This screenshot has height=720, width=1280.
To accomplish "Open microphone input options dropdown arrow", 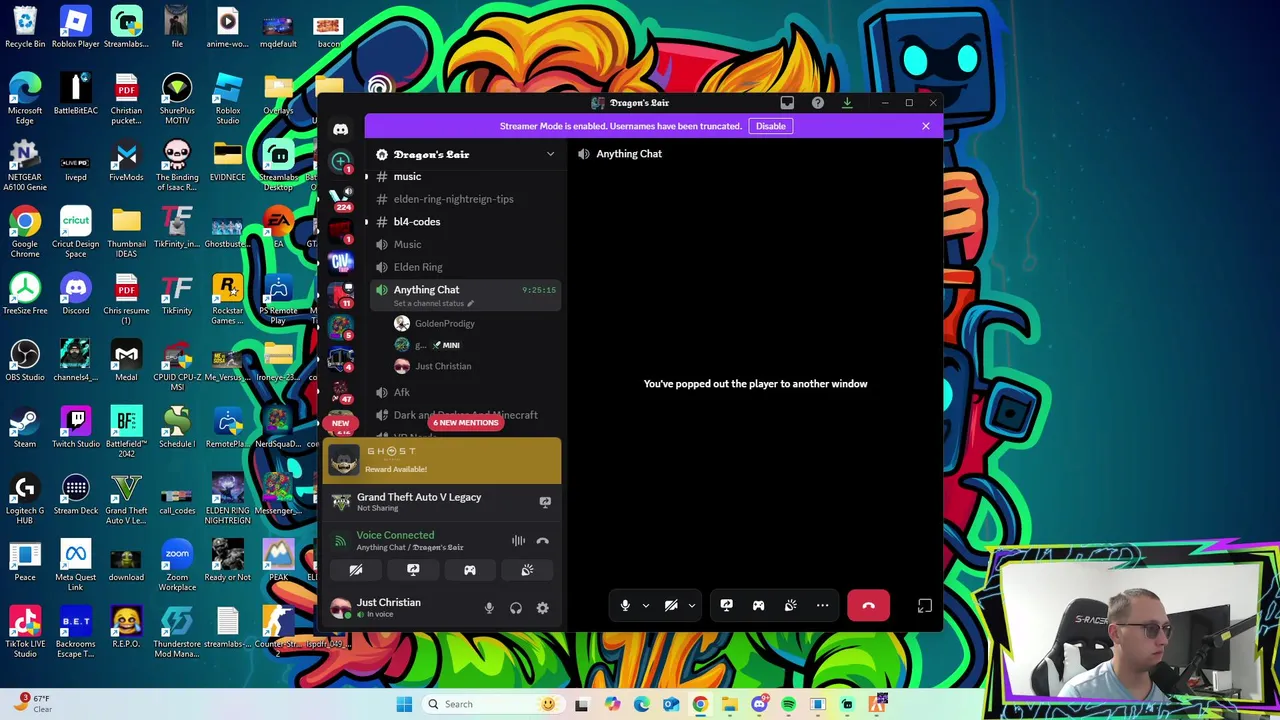I will click(645, 606).
